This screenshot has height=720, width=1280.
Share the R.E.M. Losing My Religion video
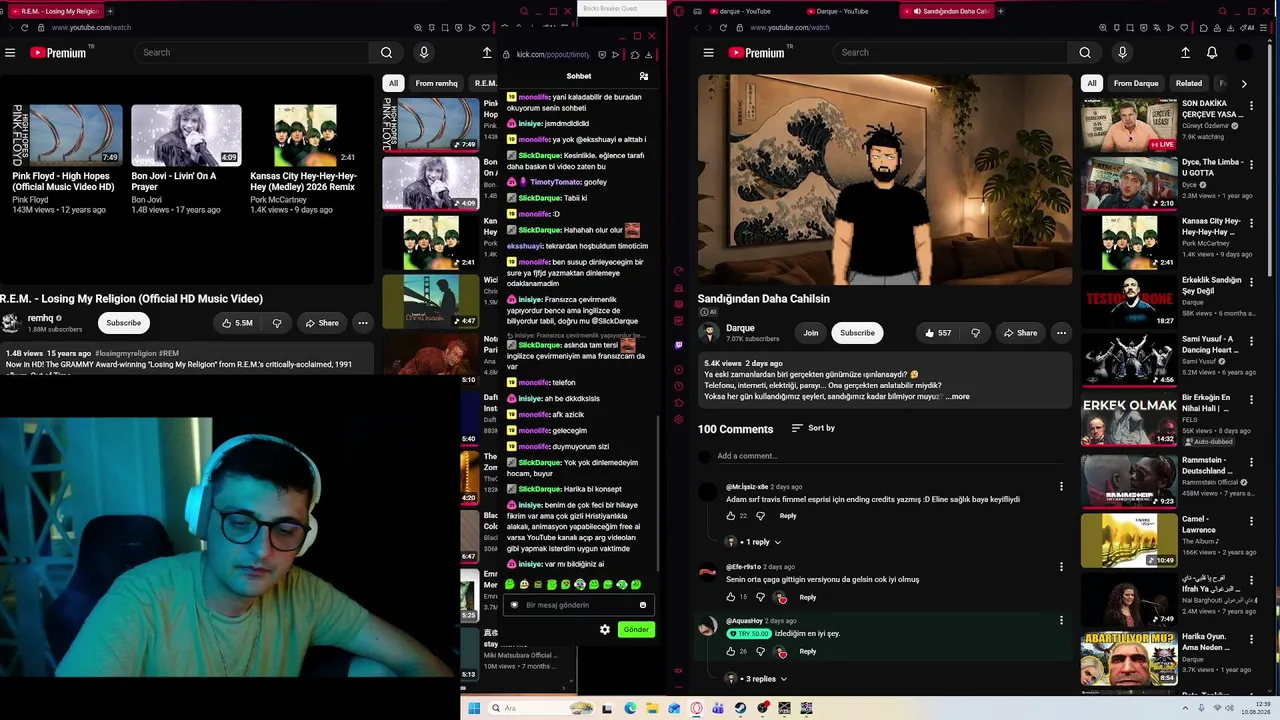(x=322, y=323)
